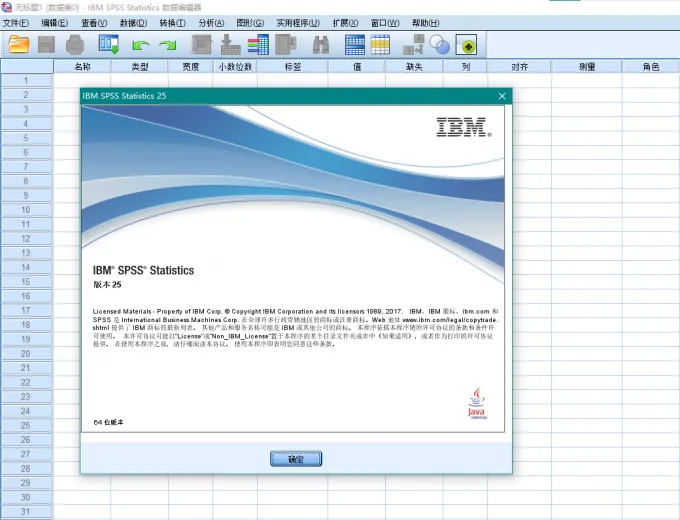Open the 查看(V) menu
The image size is (680, 520).
(94, 23)
